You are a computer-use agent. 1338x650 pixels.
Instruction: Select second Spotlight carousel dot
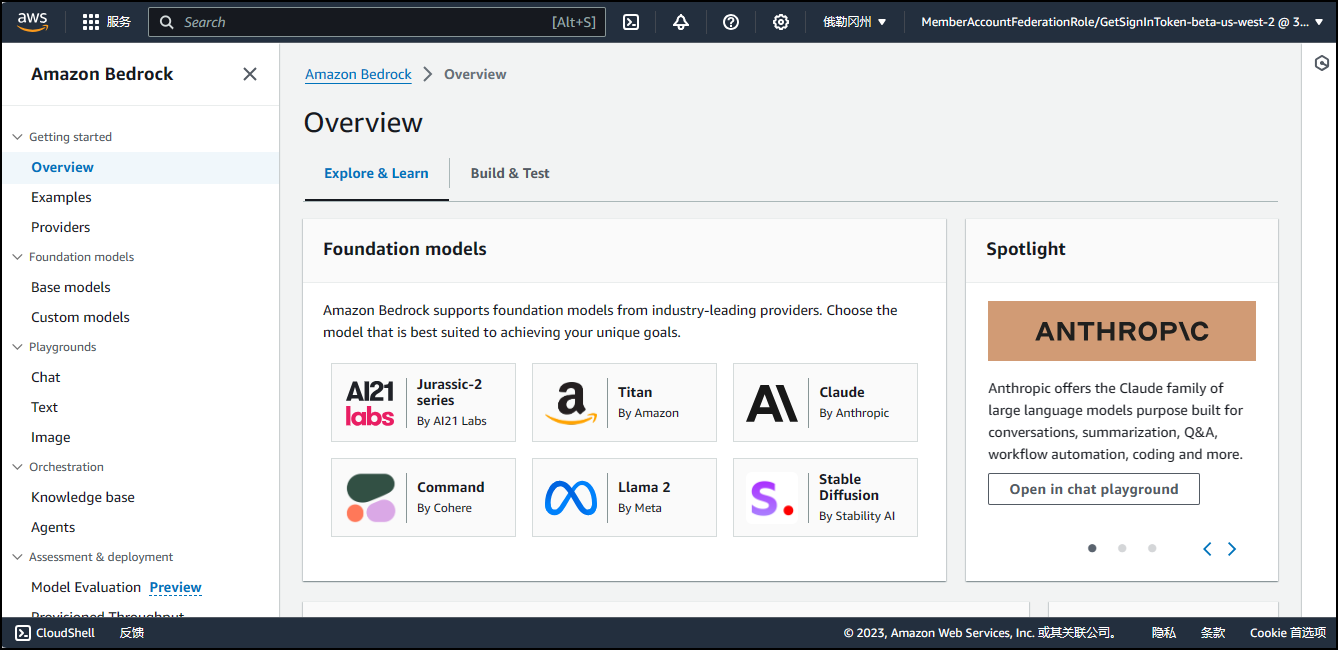tap(1122, 548)
